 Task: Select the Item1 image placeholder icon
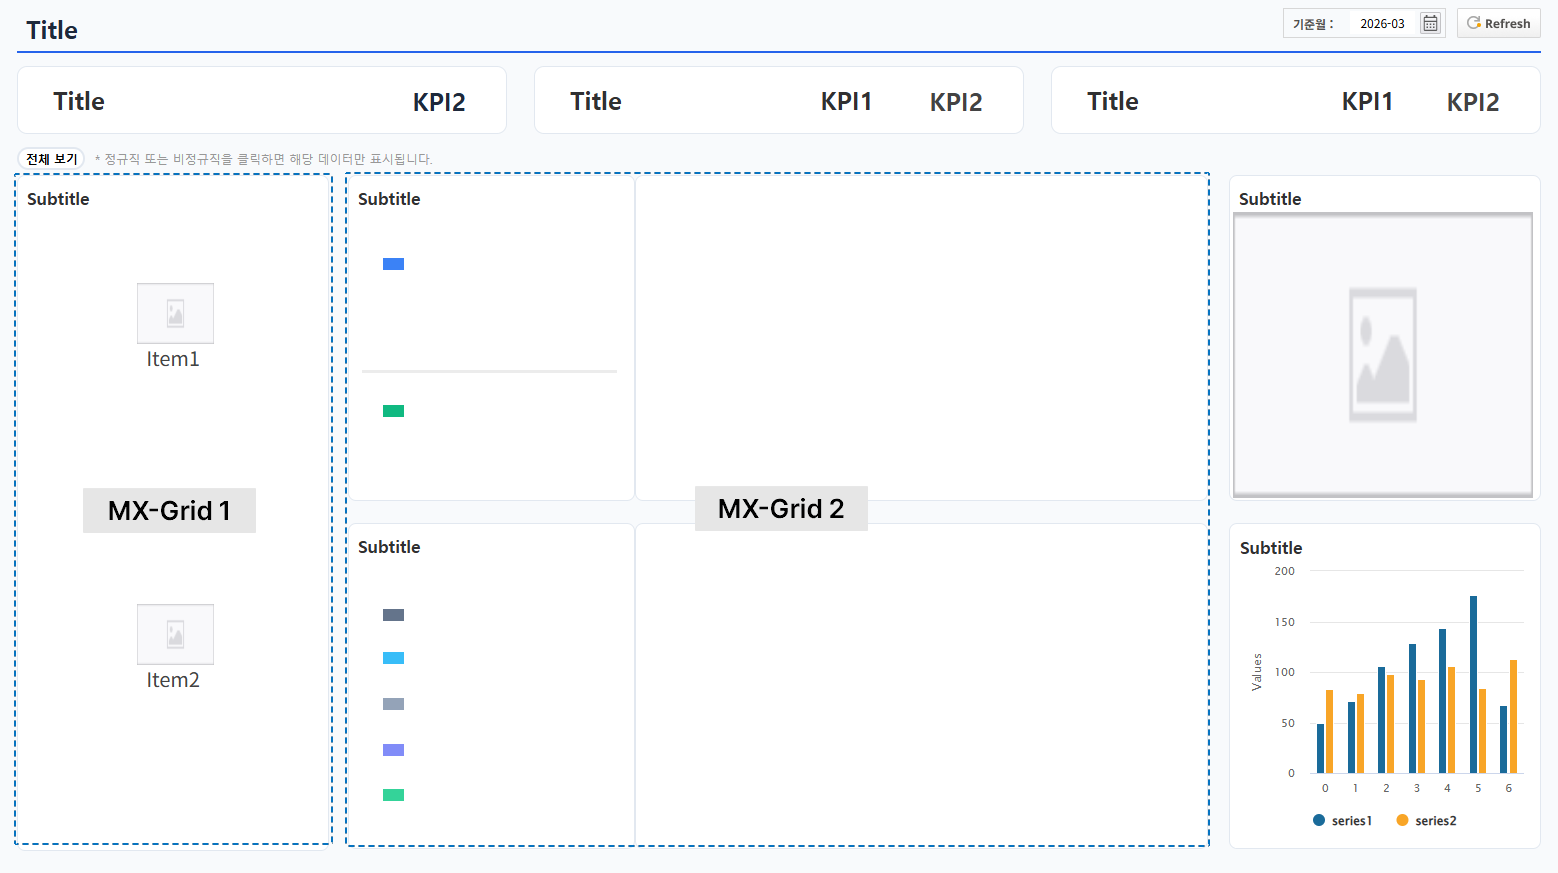[175, 313]
